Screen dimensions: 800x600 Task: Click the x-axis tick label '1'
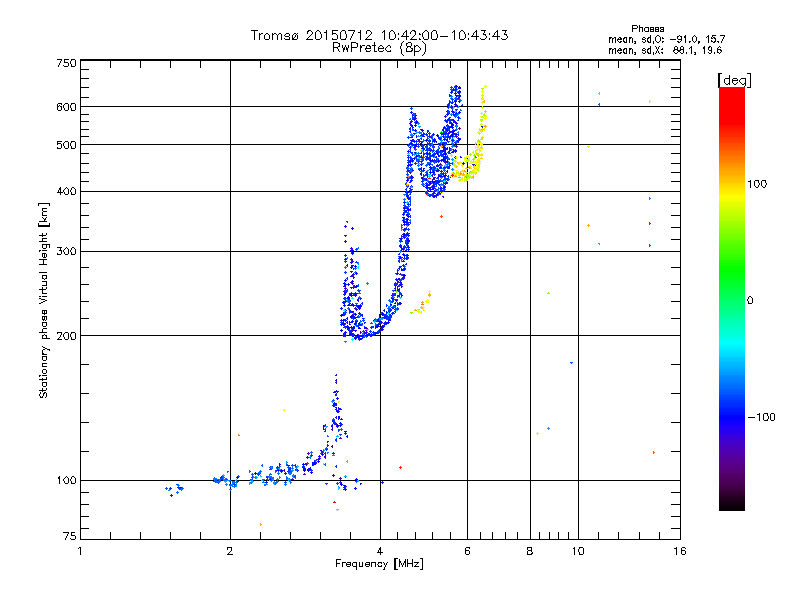pyautogui.click(x=80, y=551)
